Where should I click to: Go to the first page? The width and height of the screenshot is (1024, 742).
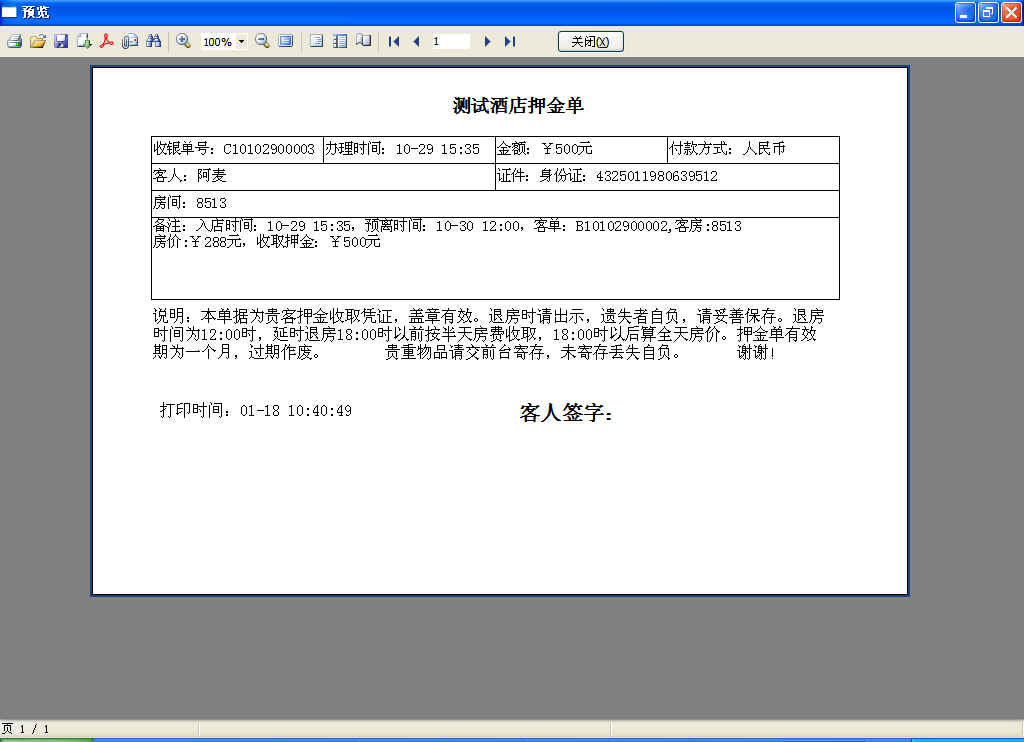393,41
